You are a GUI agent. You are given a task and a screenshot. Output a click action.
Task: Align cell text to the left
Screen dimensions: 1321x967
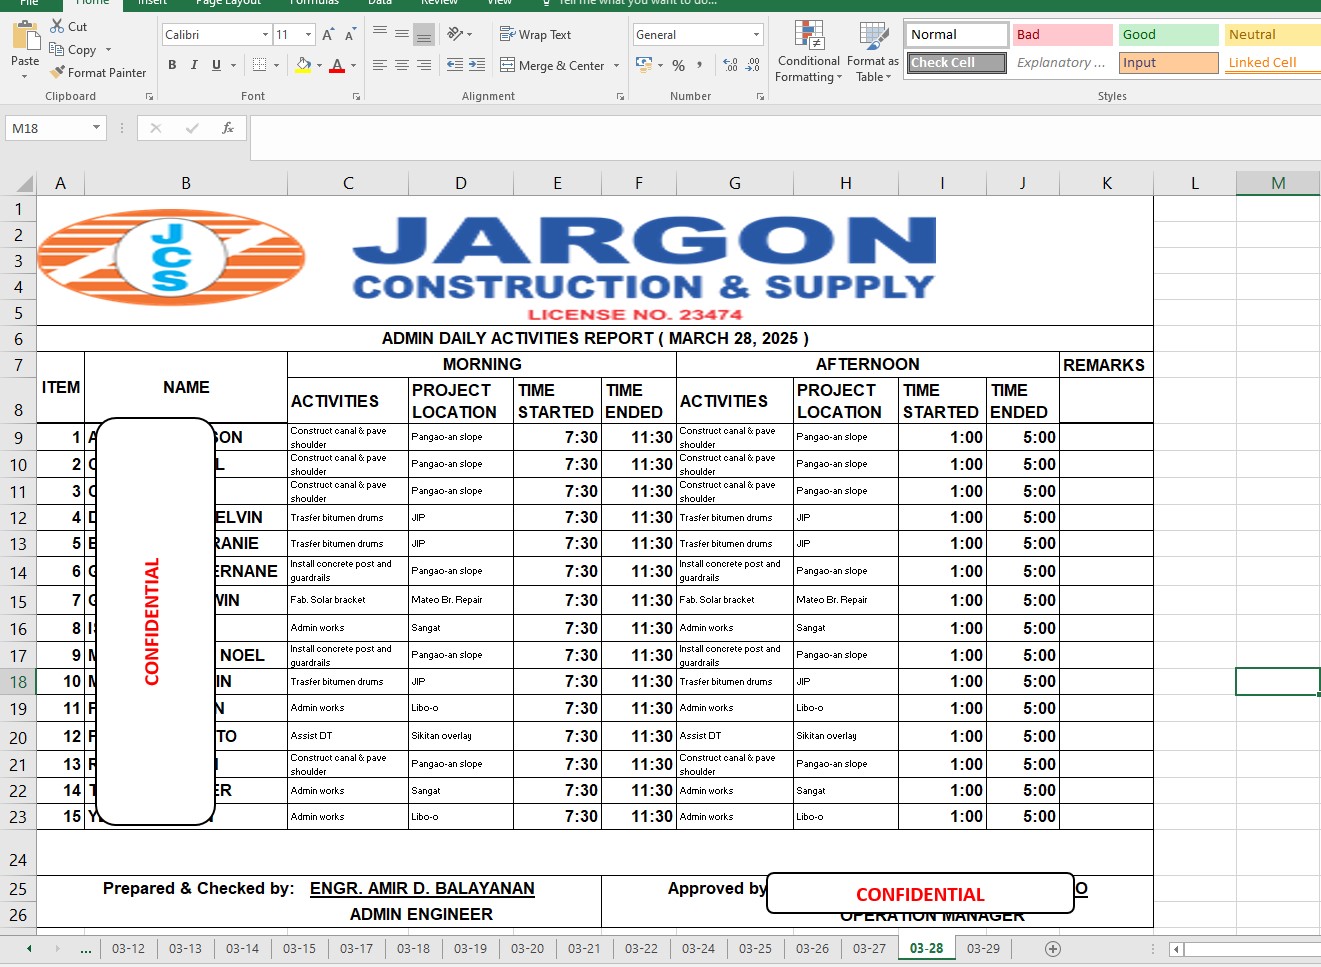click(x=380, y=65)
